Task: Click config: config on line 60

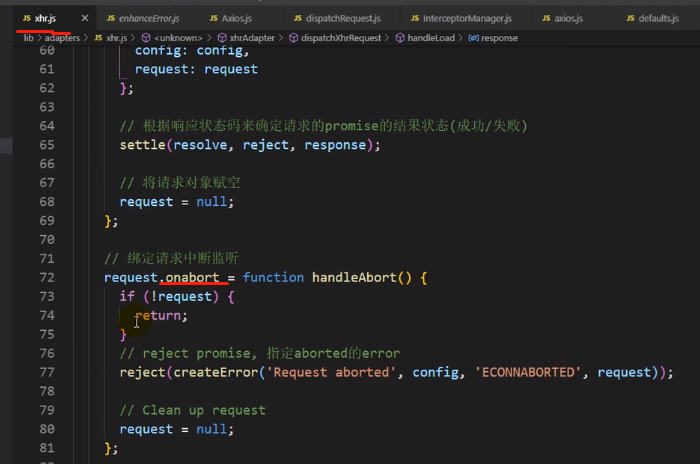Action: tap(192, 51)
